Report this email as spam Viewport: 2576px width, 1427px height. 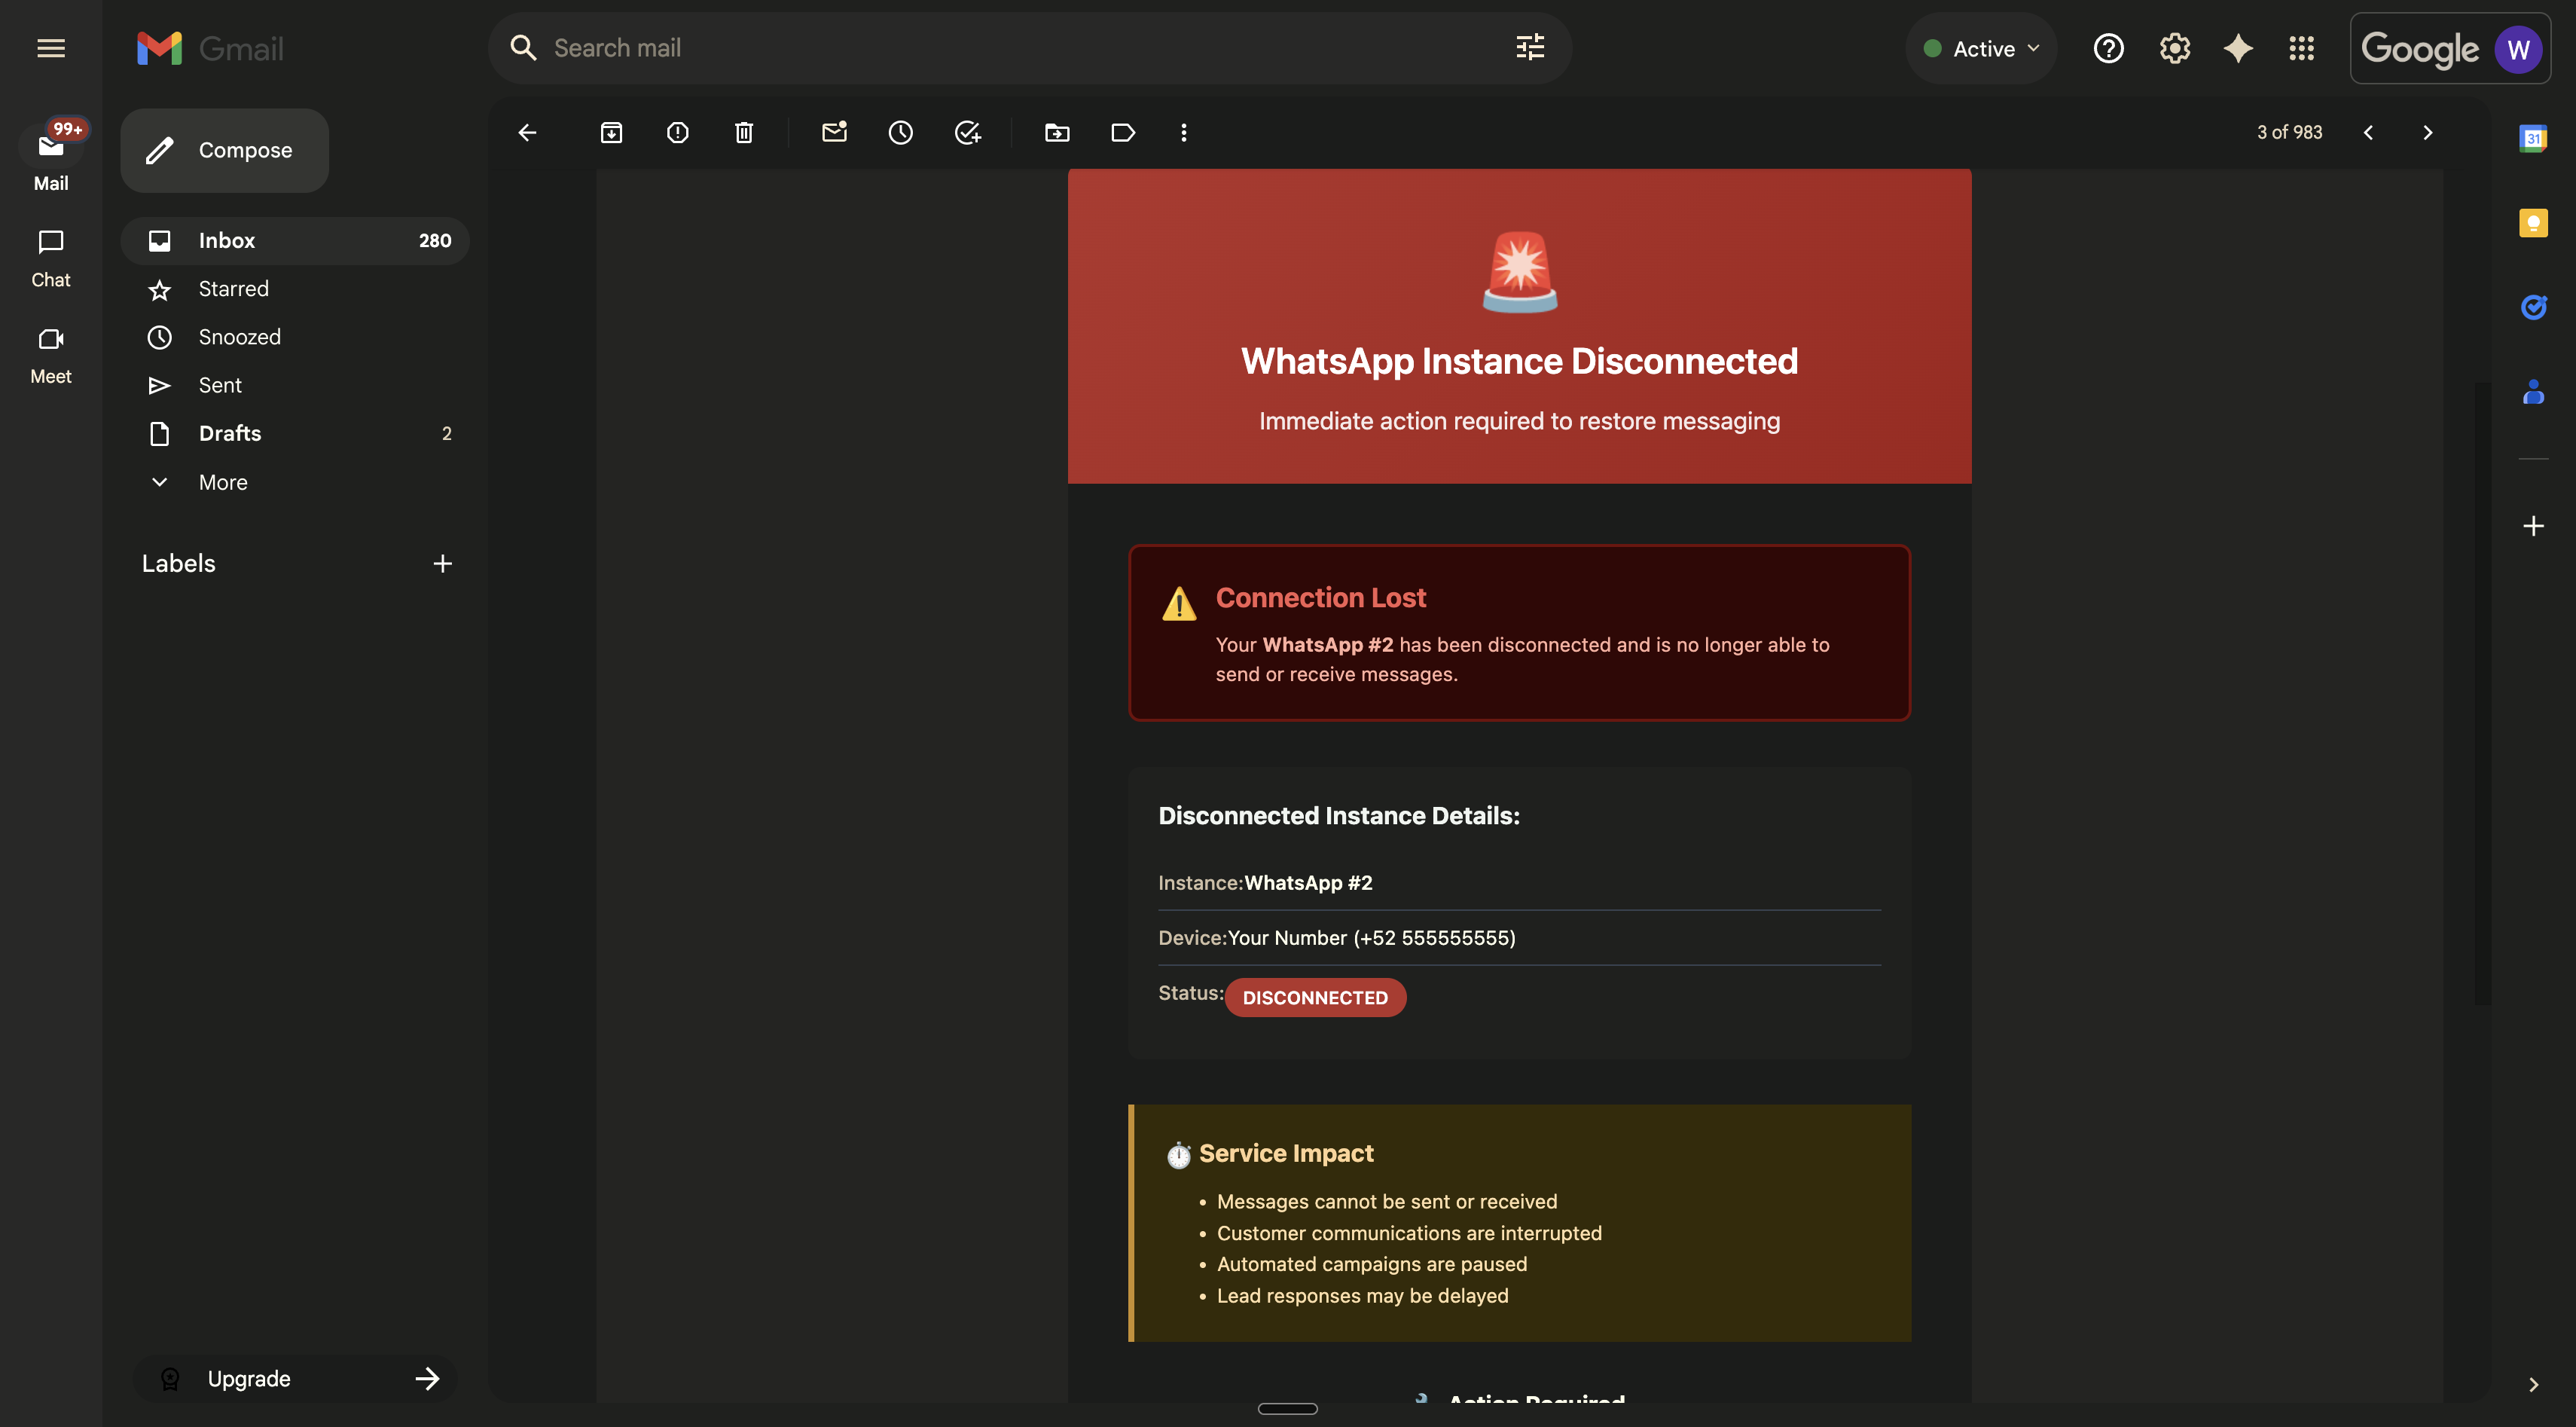679,132
